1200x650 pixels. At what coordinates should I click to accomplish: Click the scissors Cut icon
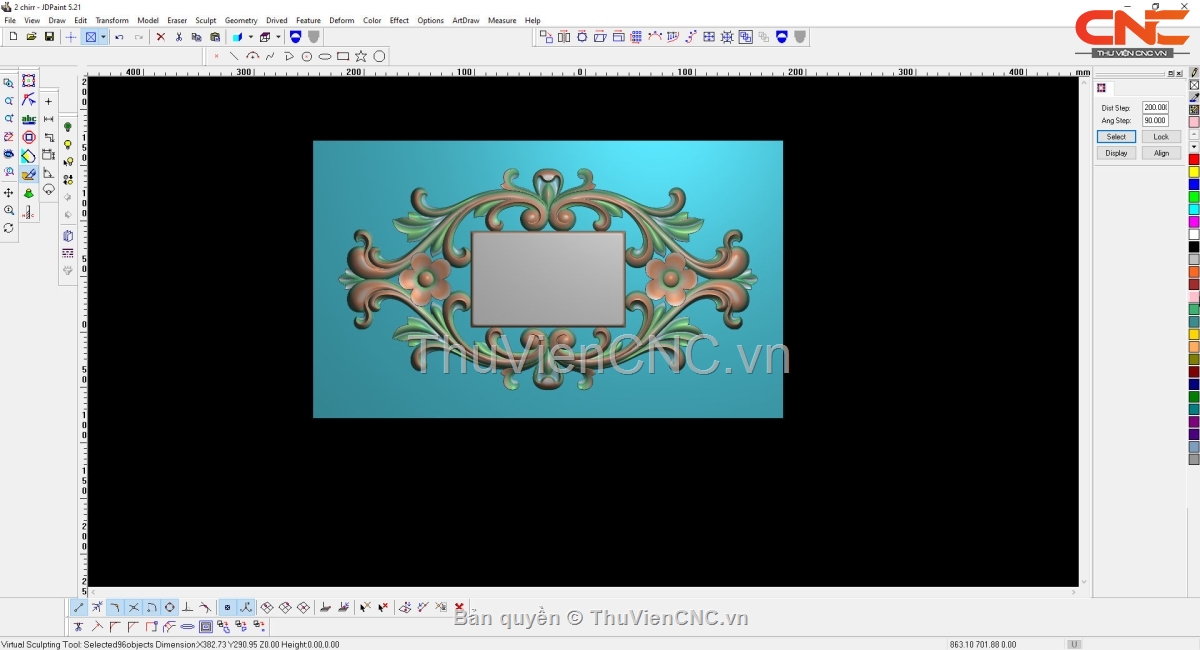[x=178, y=37]
